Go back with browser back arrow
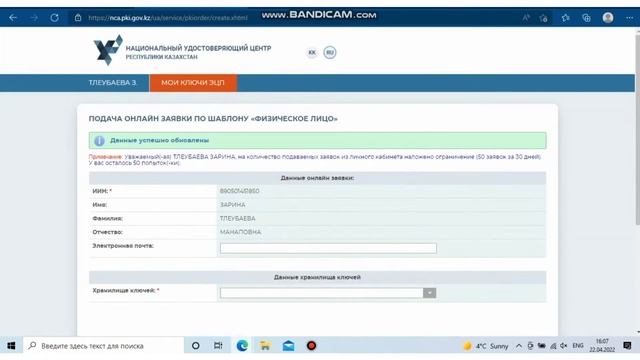640x360 pixels. [13, 18]
